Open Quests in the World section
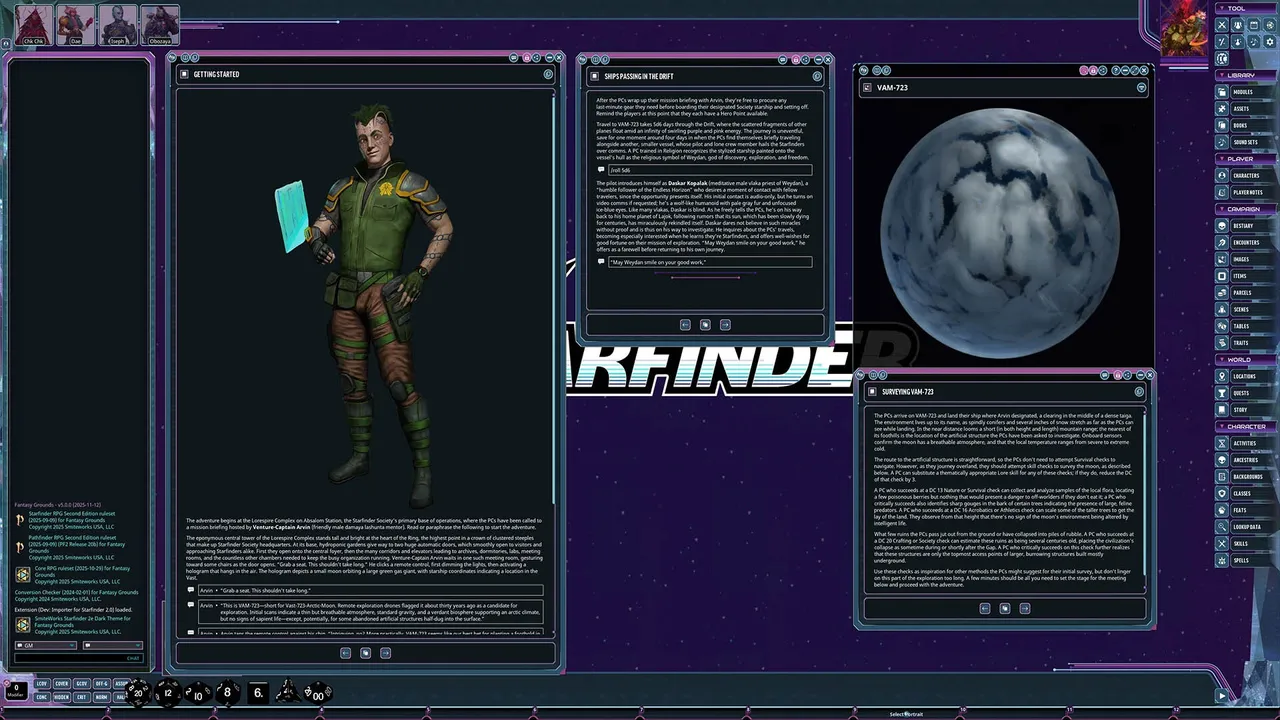The height and width of the screenshot is (720, 1280). (x=1246, y=393)
